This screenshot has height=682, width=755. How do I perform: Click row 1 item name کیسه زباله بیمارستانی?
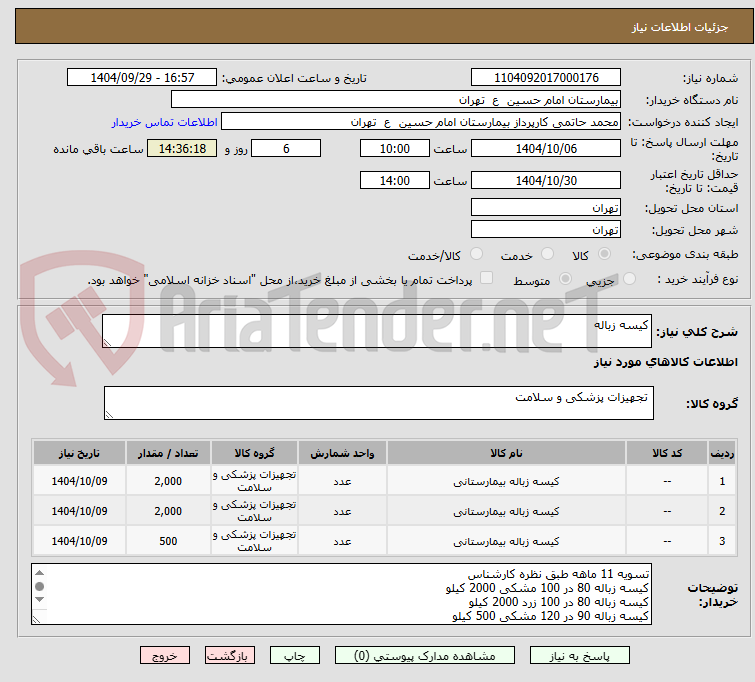click(506, 481)
